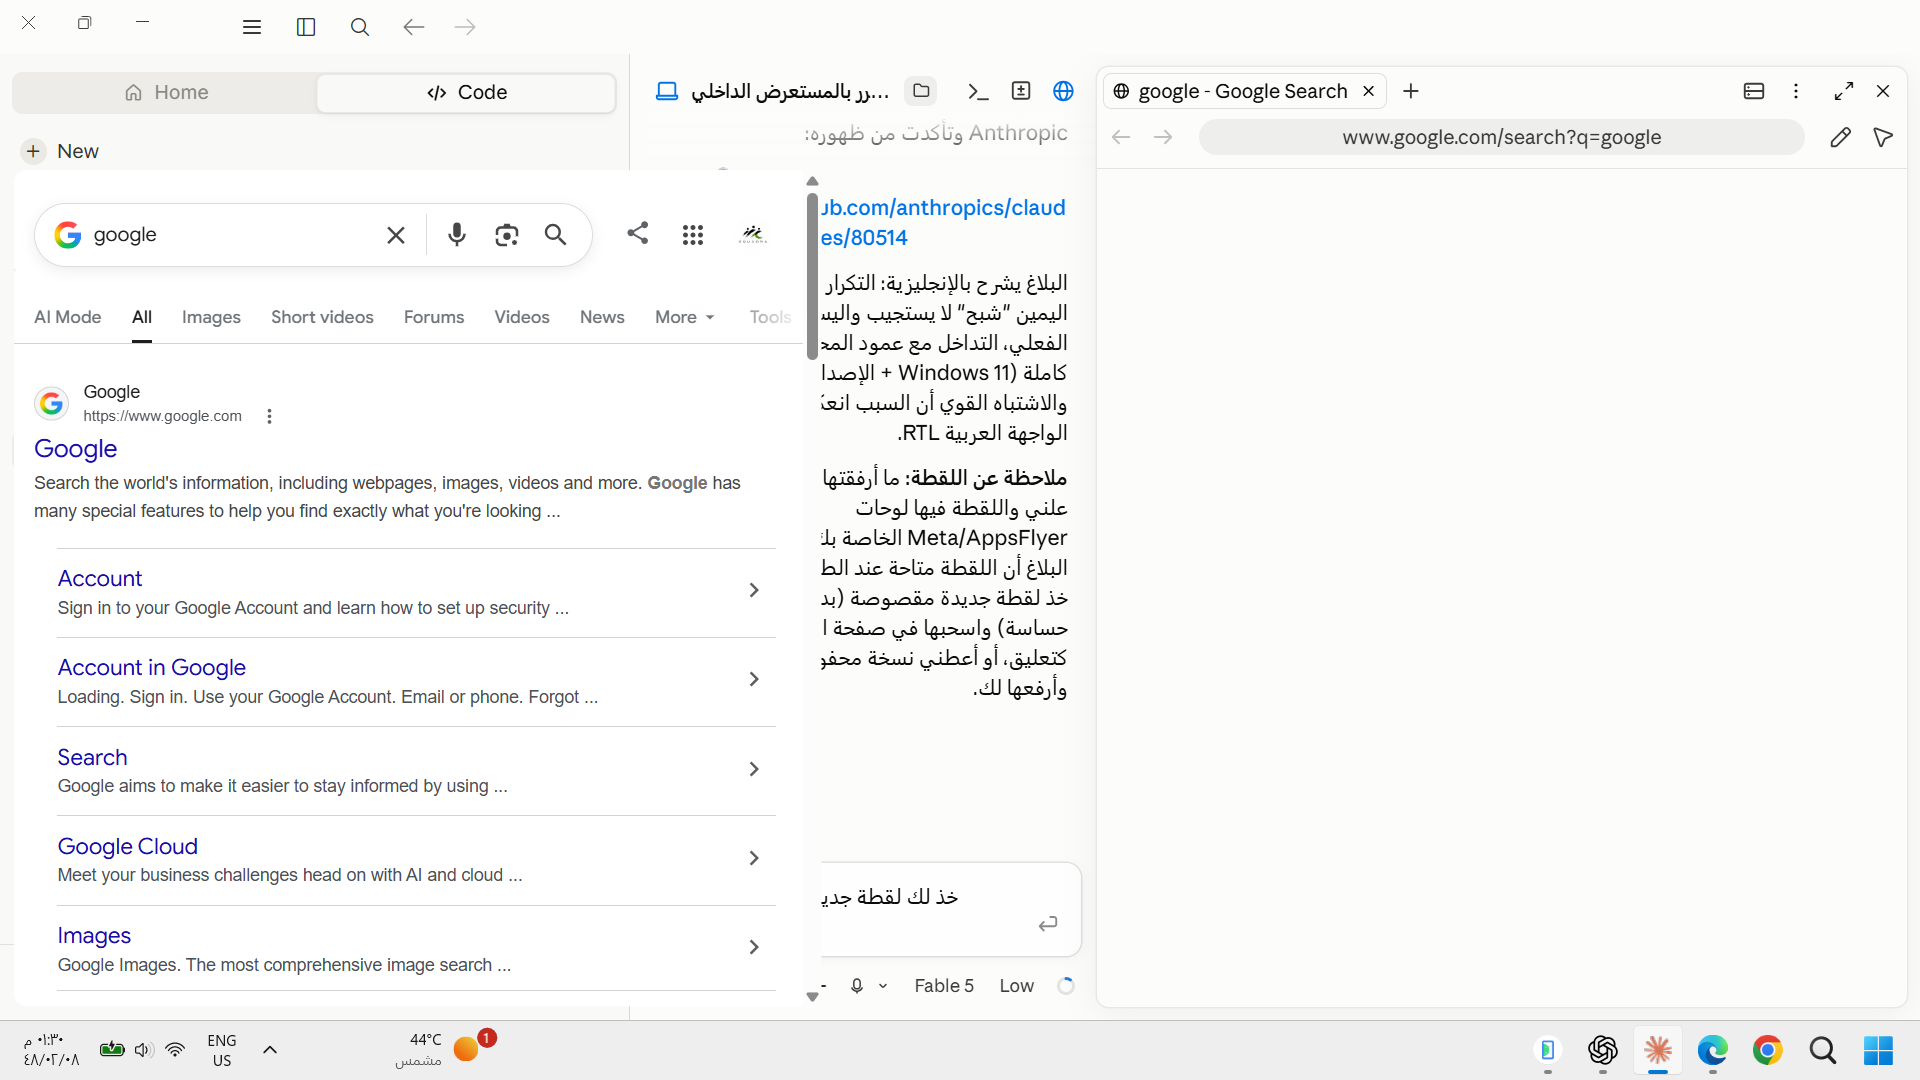Submit Google search with magnifier icon

[x=556, y=235]
